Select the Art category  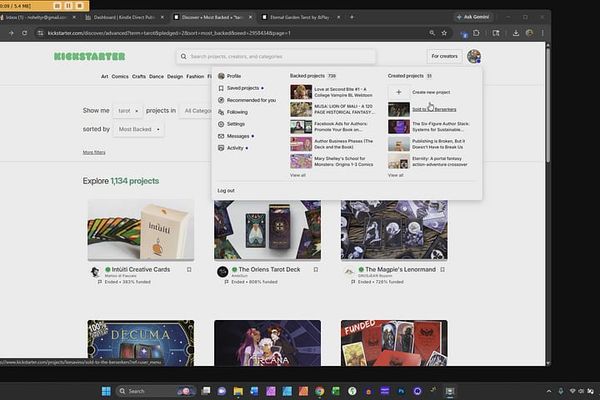[x=104, y=77]
